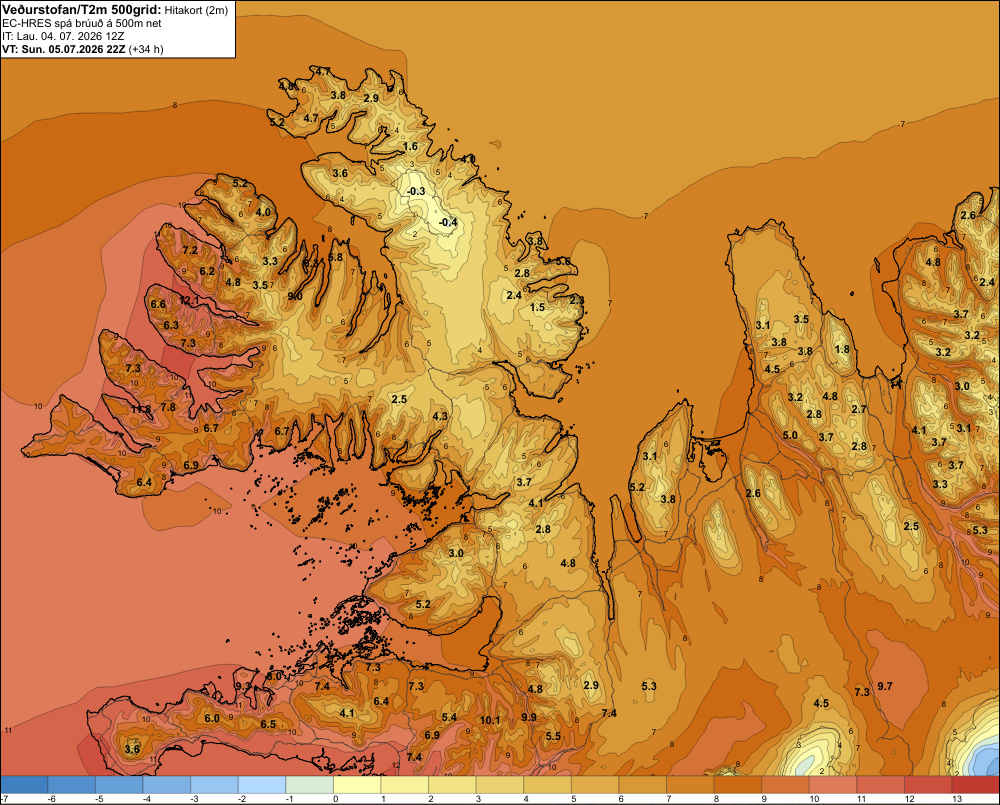Select legend swatch between -1 and 0
1000x805 pixels.
click(x=309, y=785)
